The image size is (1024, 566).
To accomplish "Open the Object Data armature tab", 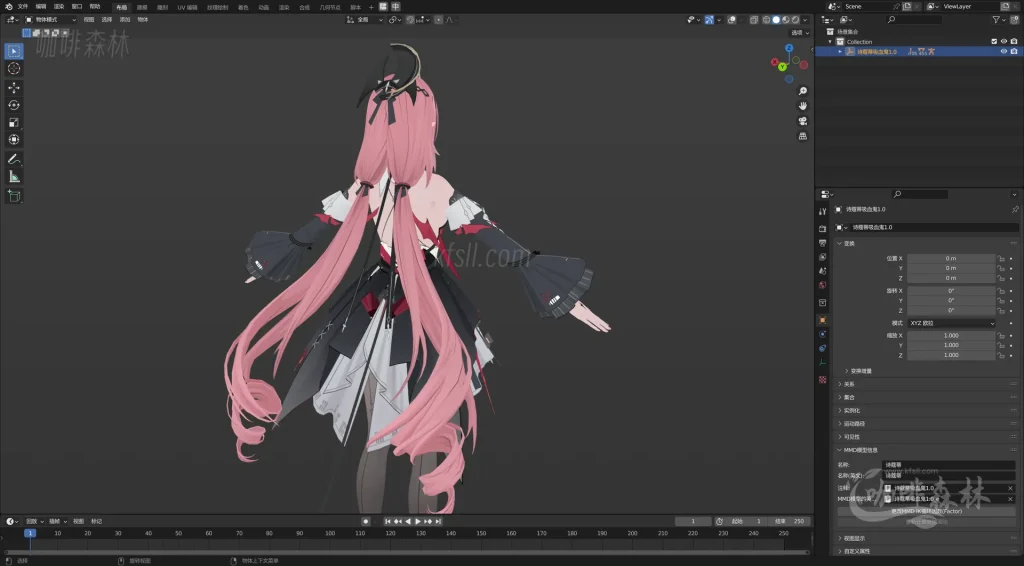I will pyautogui.click(x=822, y=363).
